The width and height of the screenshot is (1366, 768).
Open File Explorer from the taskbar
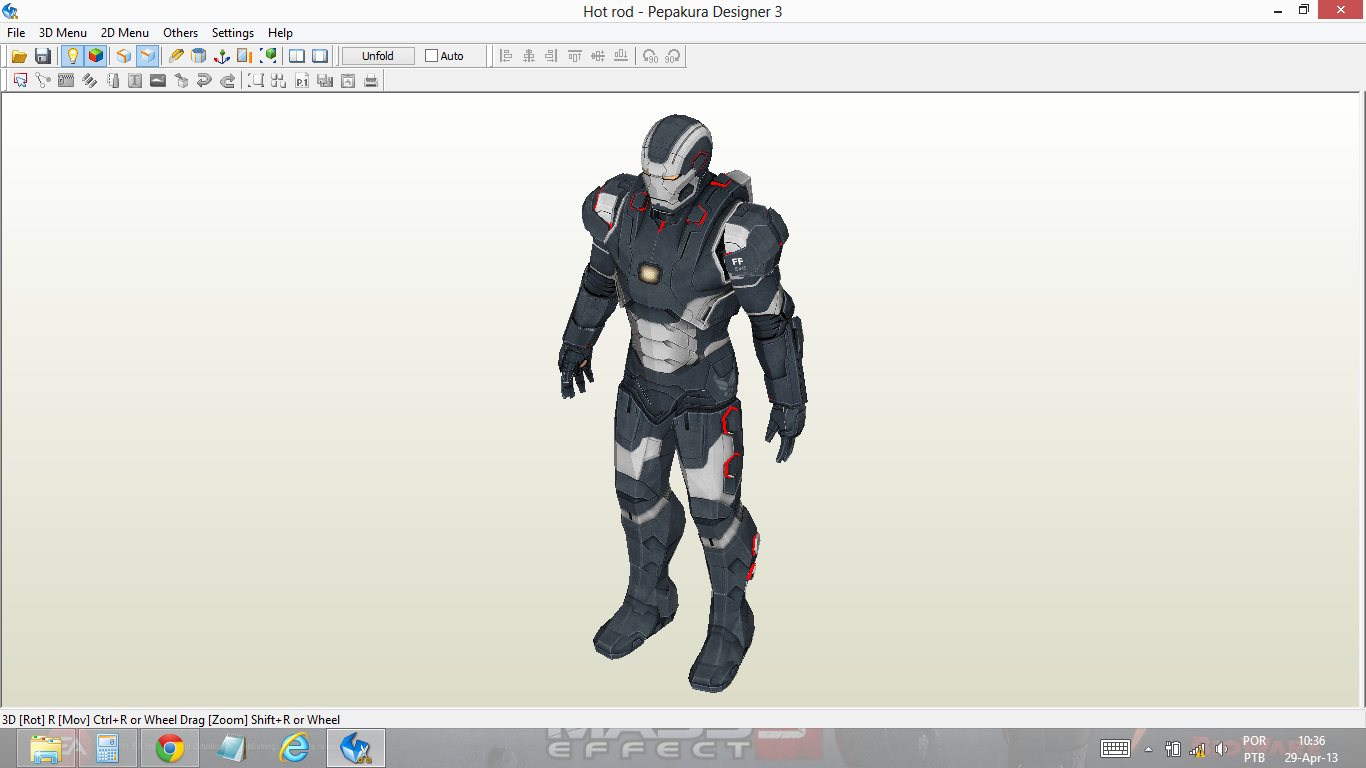click(x=46, y=748)
